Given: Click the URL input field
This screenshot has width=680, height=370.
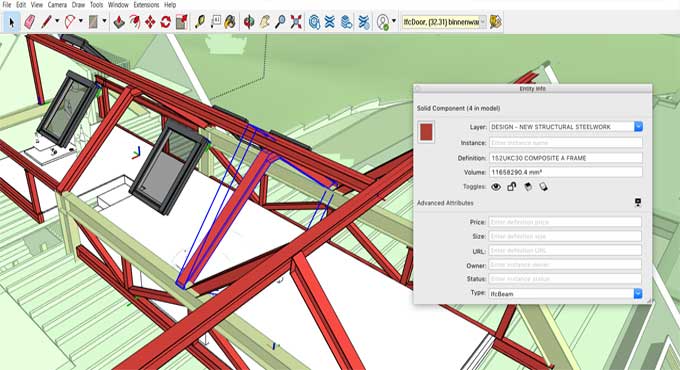Looking at the screenshot, I should tap(565, 250).
